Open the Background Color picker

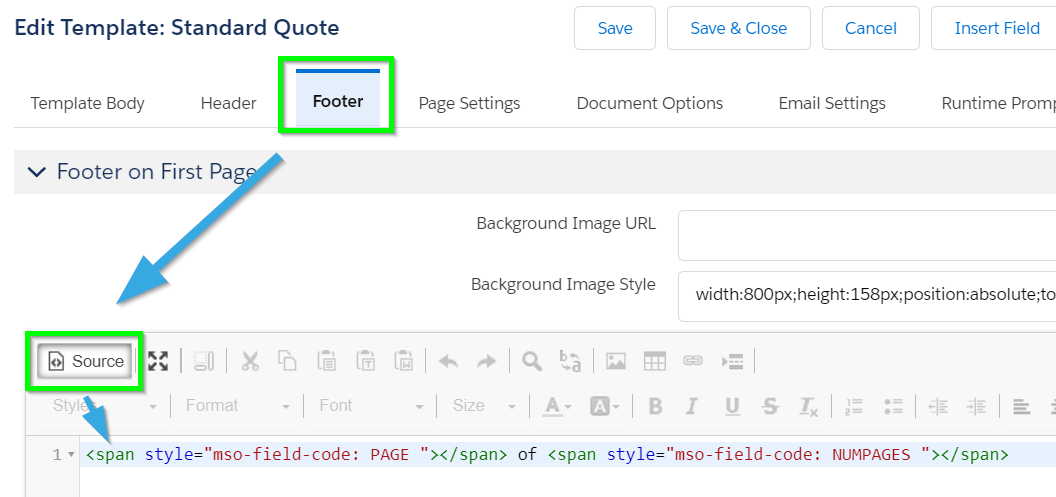[605, 406]
